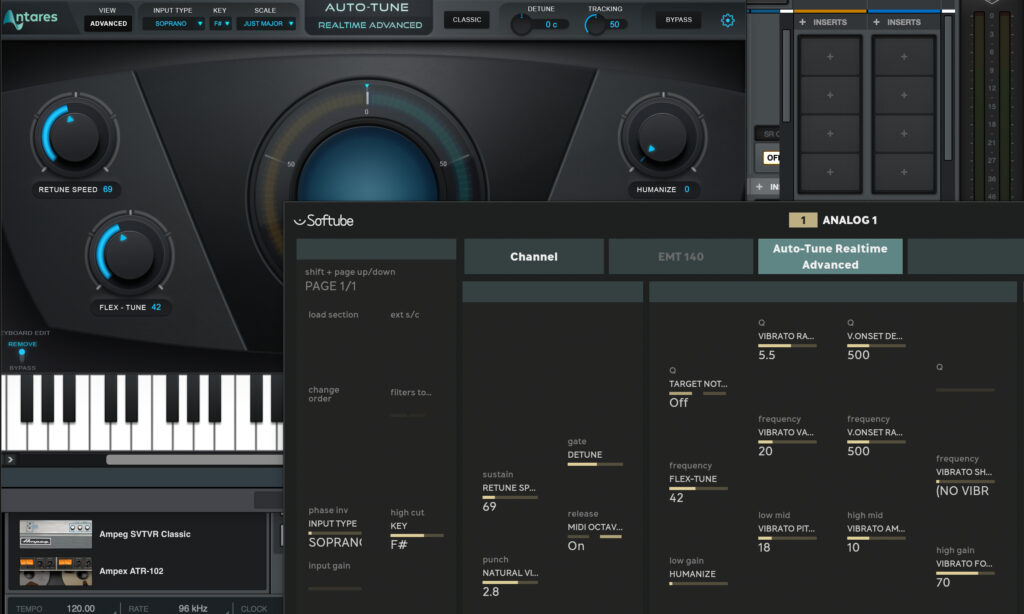Click the KEY F# slider in Softube panel

point(417,536)
